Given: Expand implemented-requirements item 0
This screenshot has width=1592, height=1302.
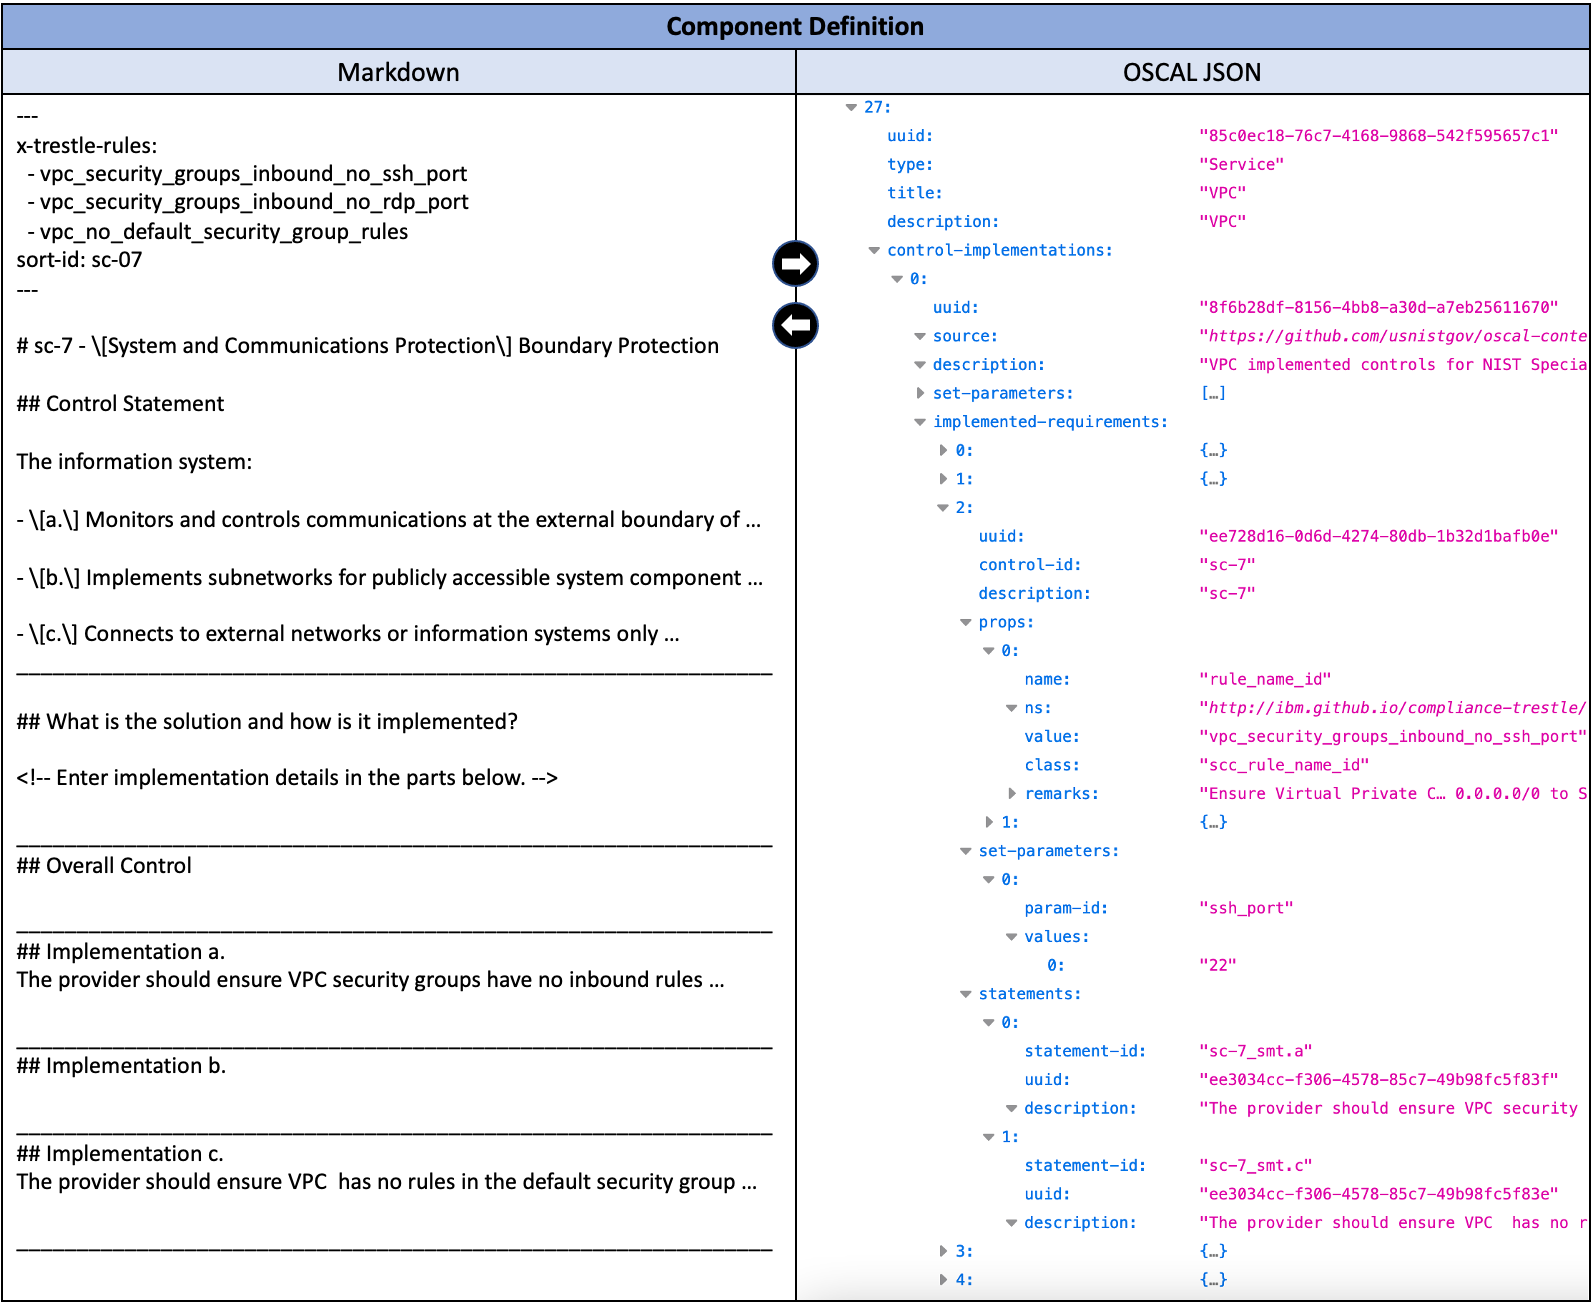Looking at the screenshot, I should (x=943, y=450).
